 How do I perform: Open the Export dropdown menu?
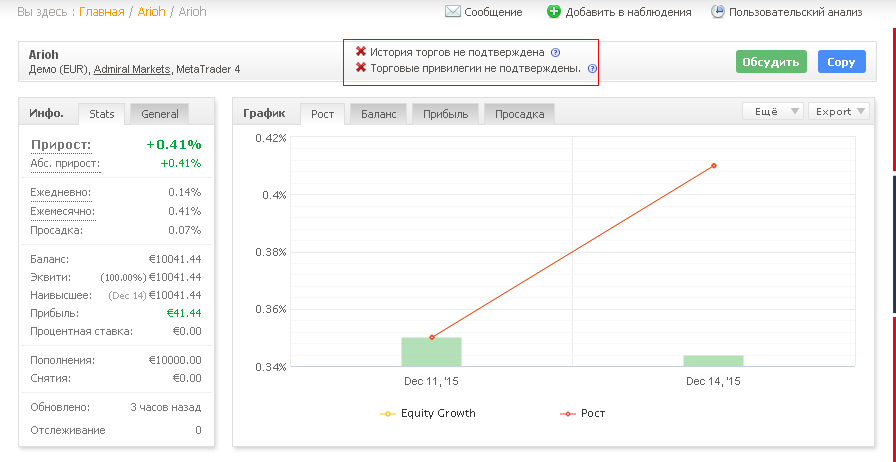tap(839, 111)
